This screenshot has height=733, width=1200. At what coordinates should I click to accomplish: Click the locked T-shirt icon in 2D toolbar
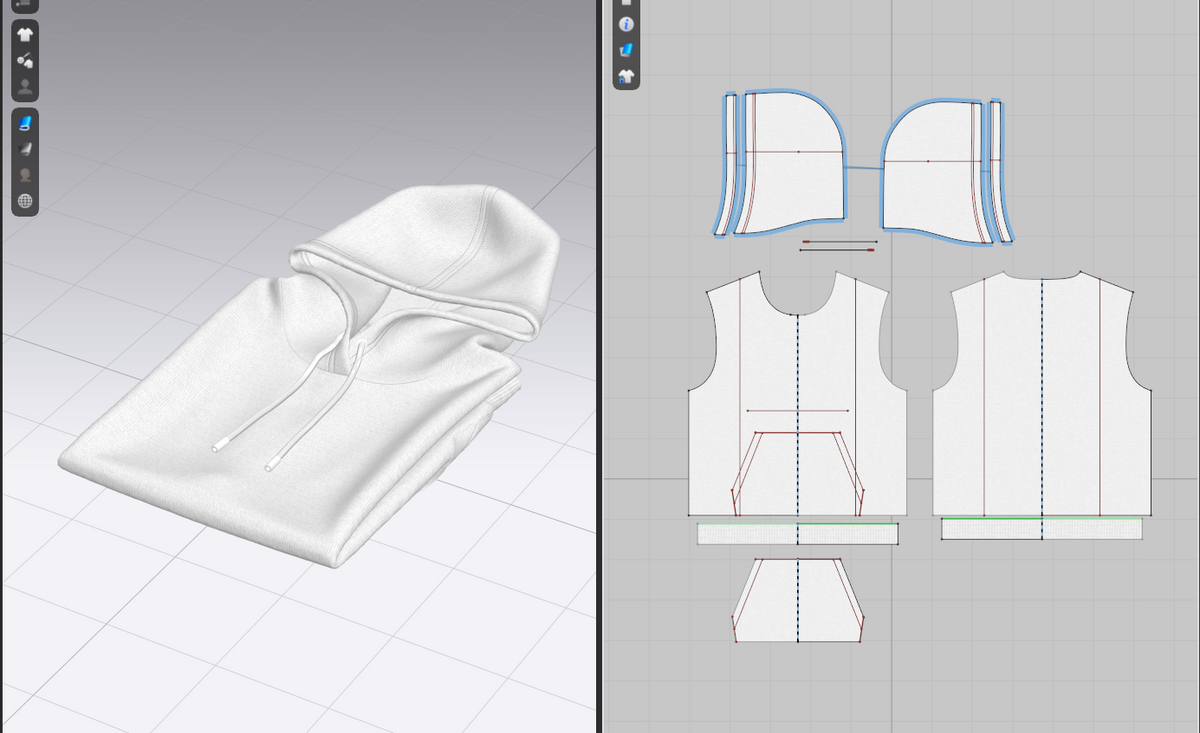pos(627,76)
